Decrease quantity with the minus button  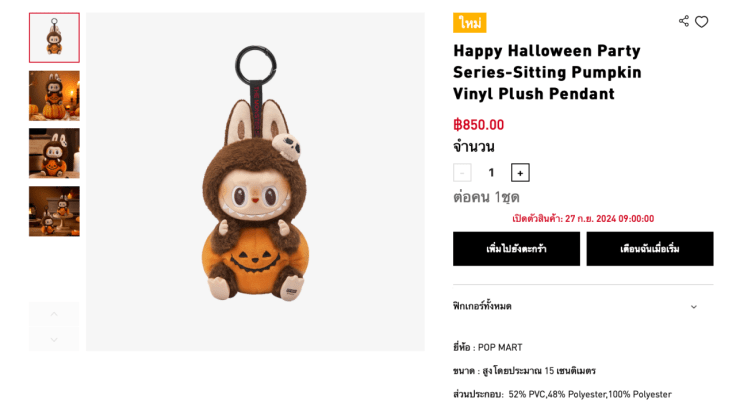click(x=462, y=173)
